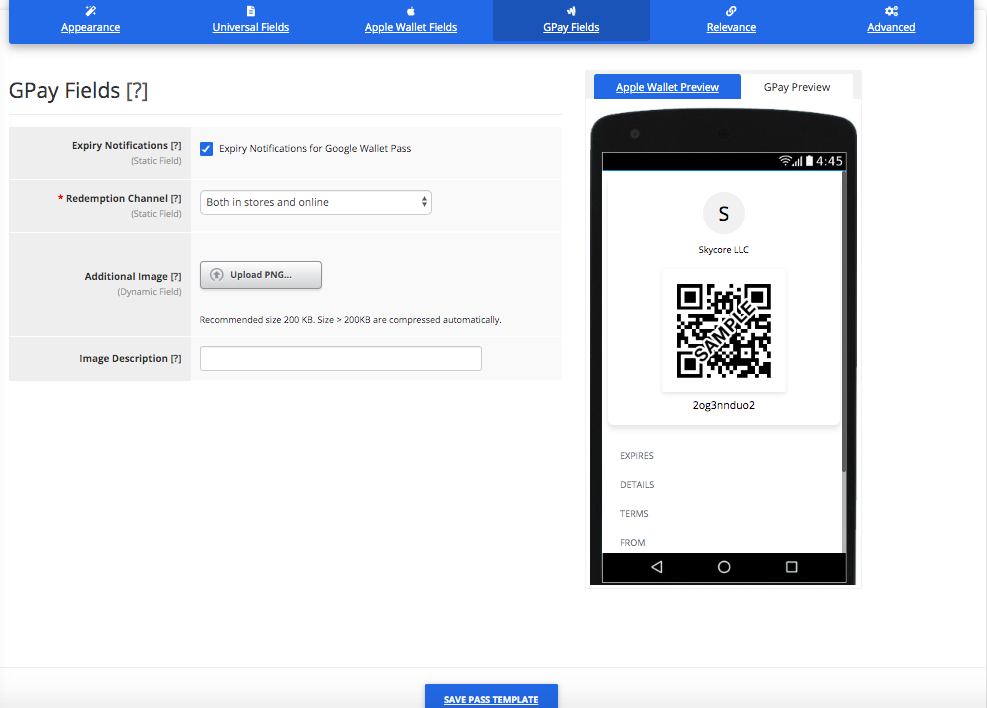Click the Wi-Fi icon in phone status bar
The image size is (987, 708).
(x=785, y=160)
